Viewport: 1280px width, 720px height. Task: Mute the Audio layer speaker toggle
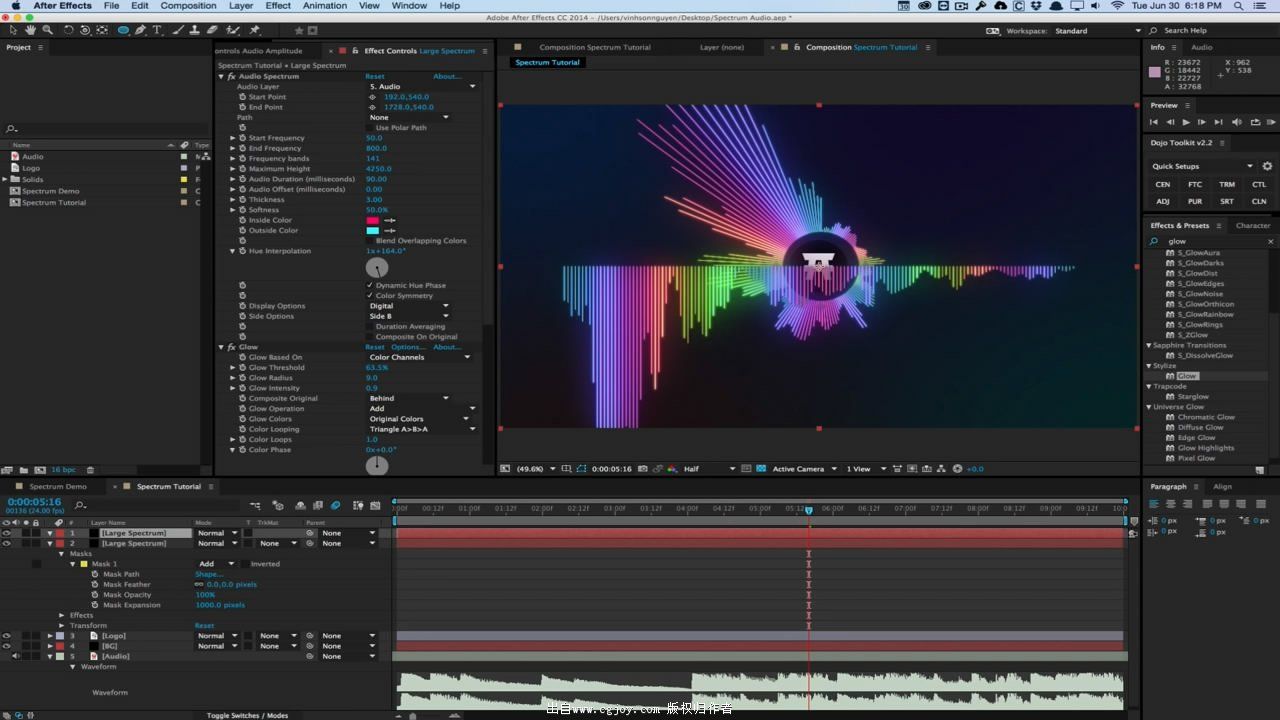(x=16, y=656)
